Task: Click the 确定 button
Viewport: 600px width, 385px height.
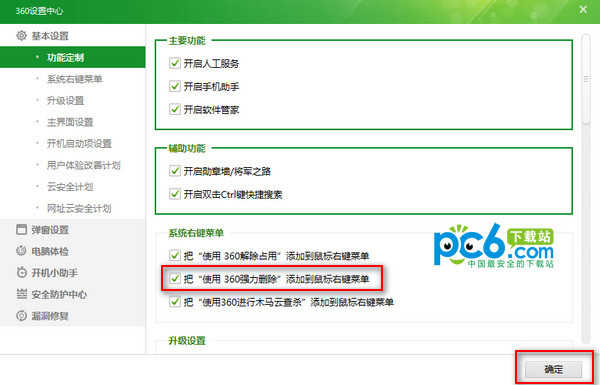Action: tap(553, 369)
